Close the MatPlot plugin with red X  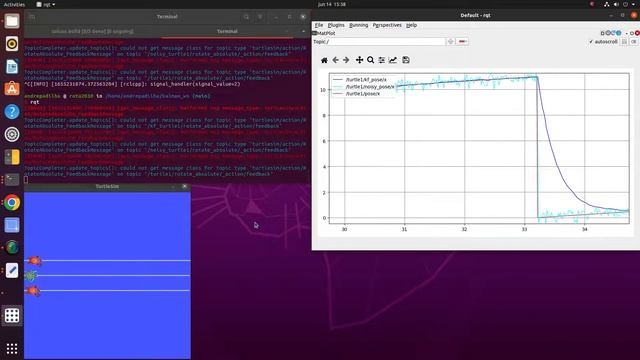637,33
